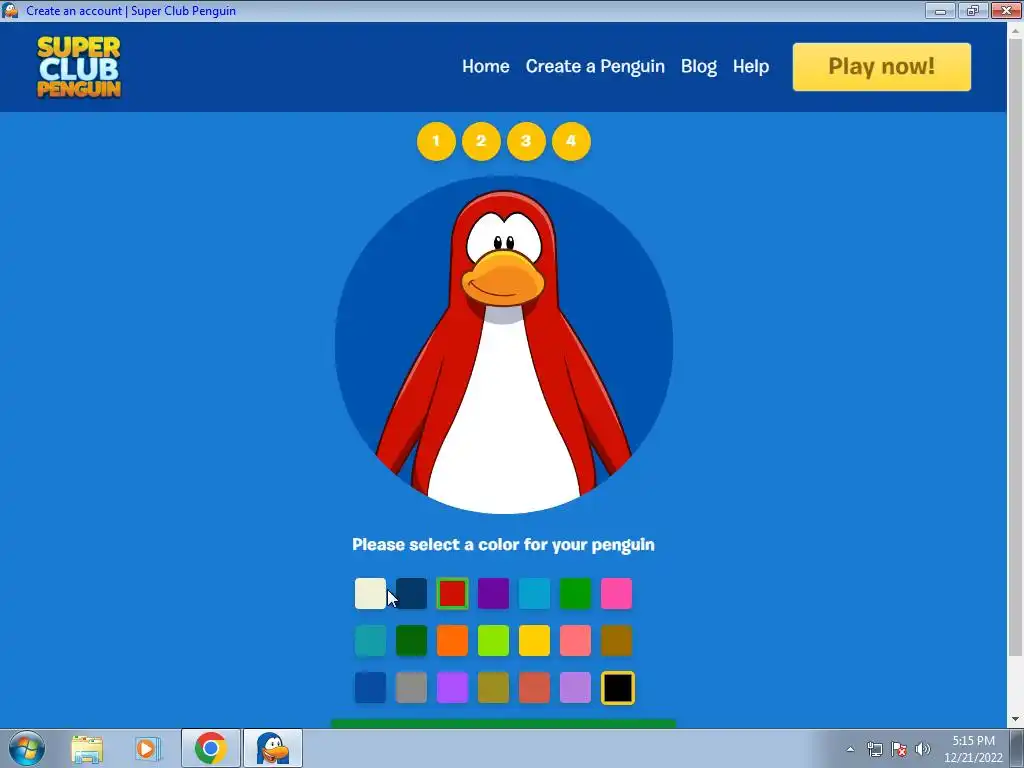Image resolution: width=1024 pixels, height=768 pixels.
Task: Choose the bright violet penguin color
Action: [x=453, y=688]
